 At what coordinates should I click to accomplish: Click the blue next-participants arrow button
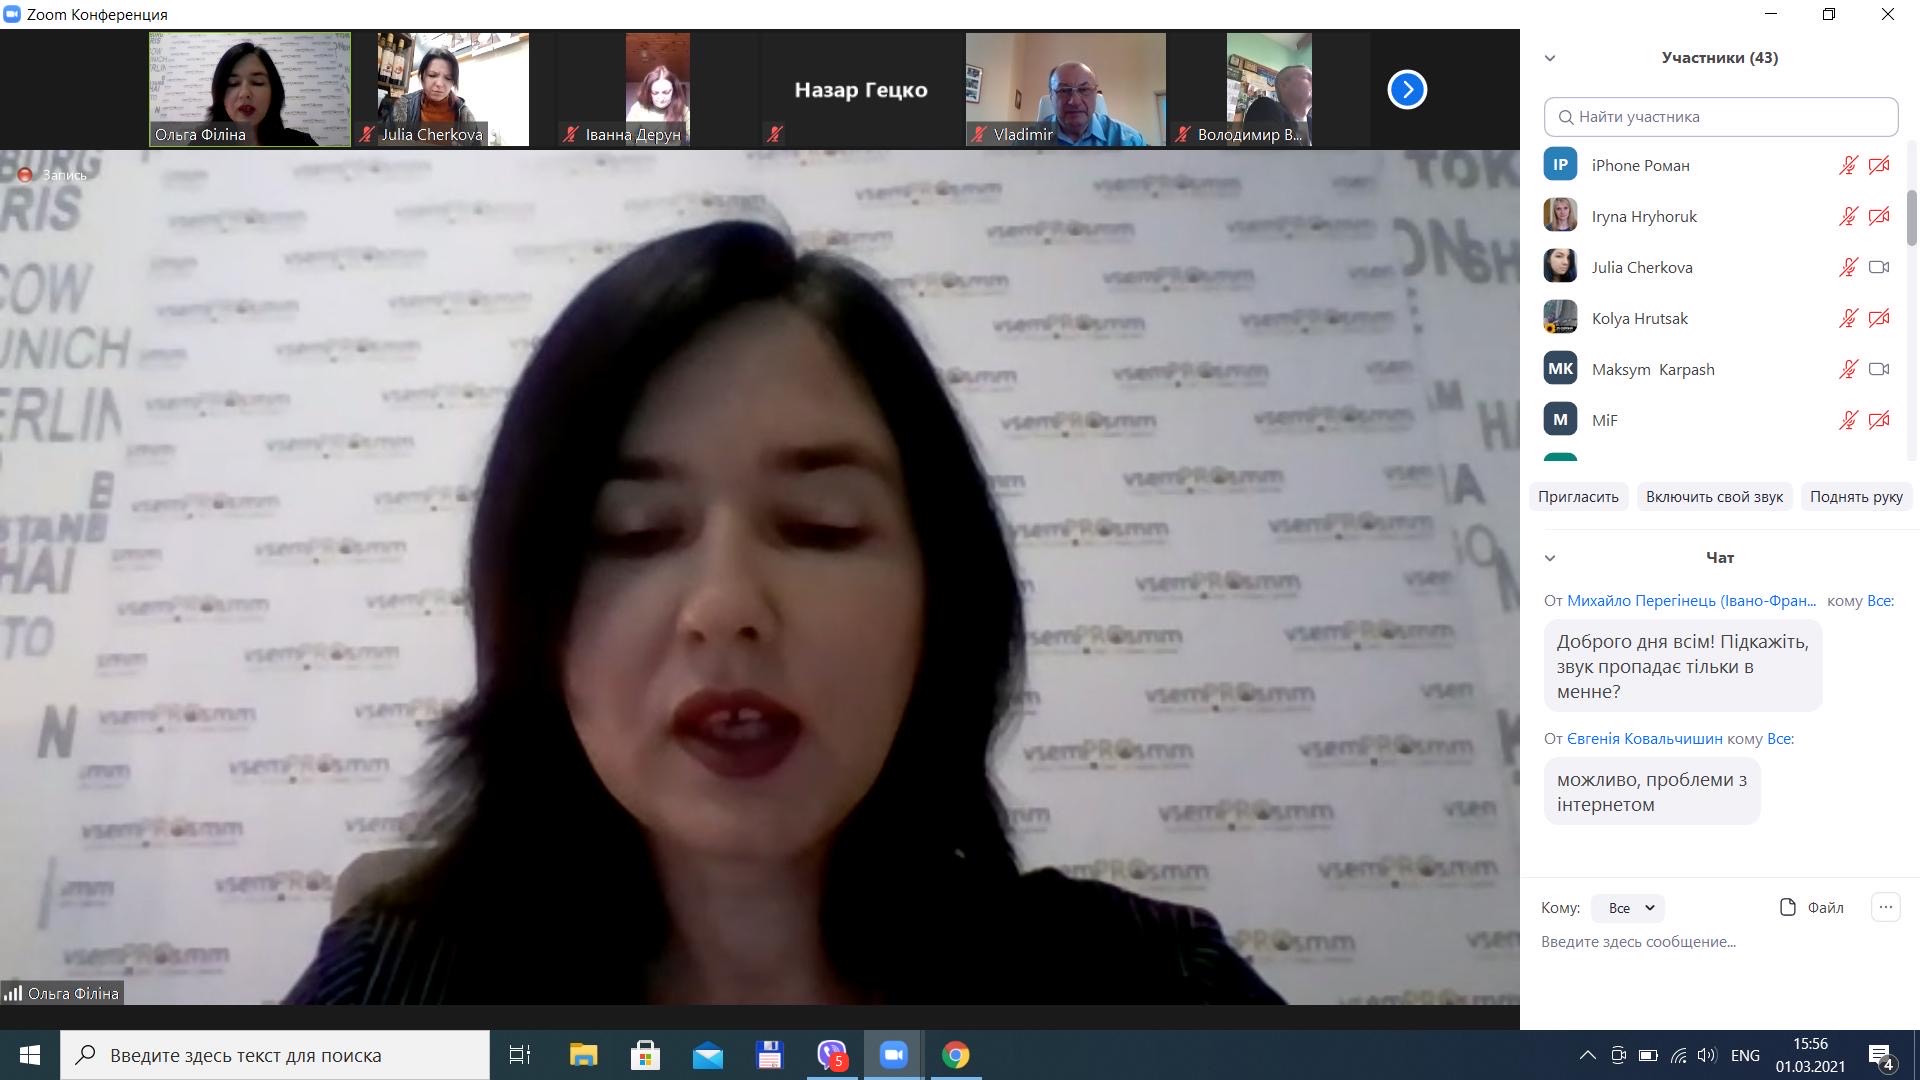(x=1406, y=90)
